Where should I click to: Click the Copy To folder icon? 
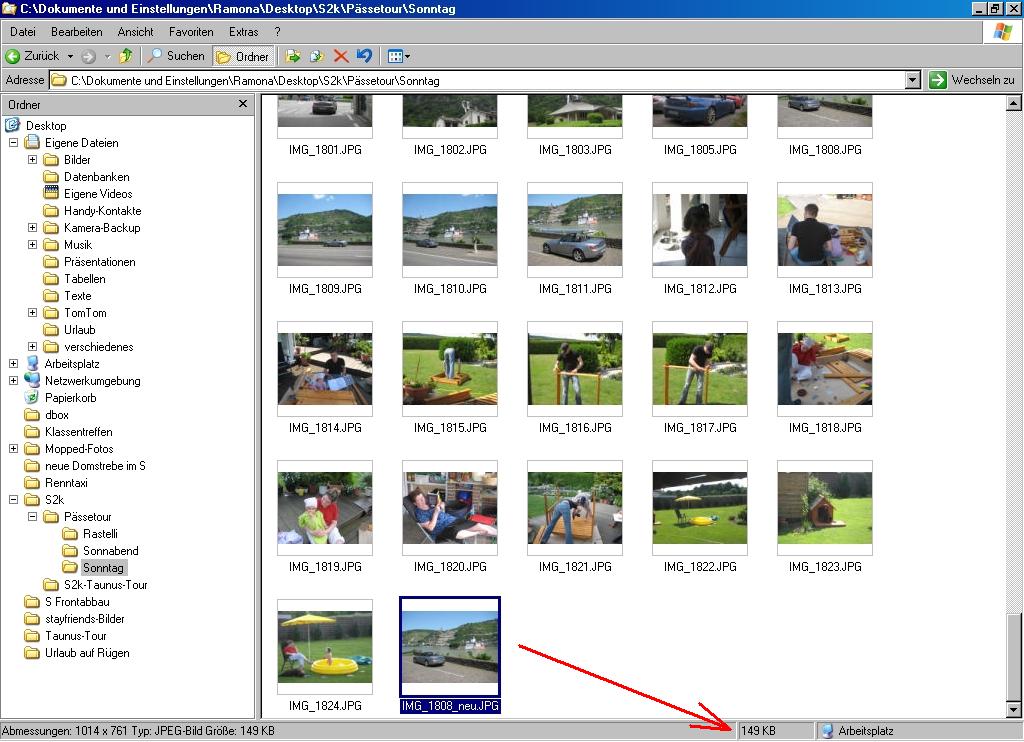[317, 57]
